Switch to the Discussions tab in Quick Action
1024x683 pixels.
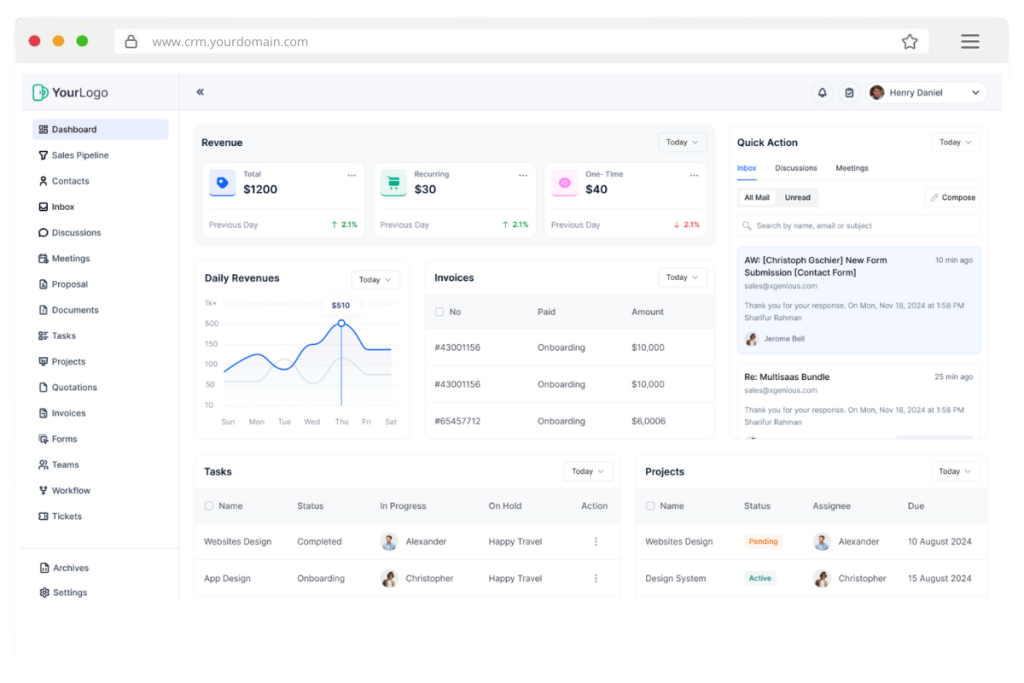coord(796,168)
